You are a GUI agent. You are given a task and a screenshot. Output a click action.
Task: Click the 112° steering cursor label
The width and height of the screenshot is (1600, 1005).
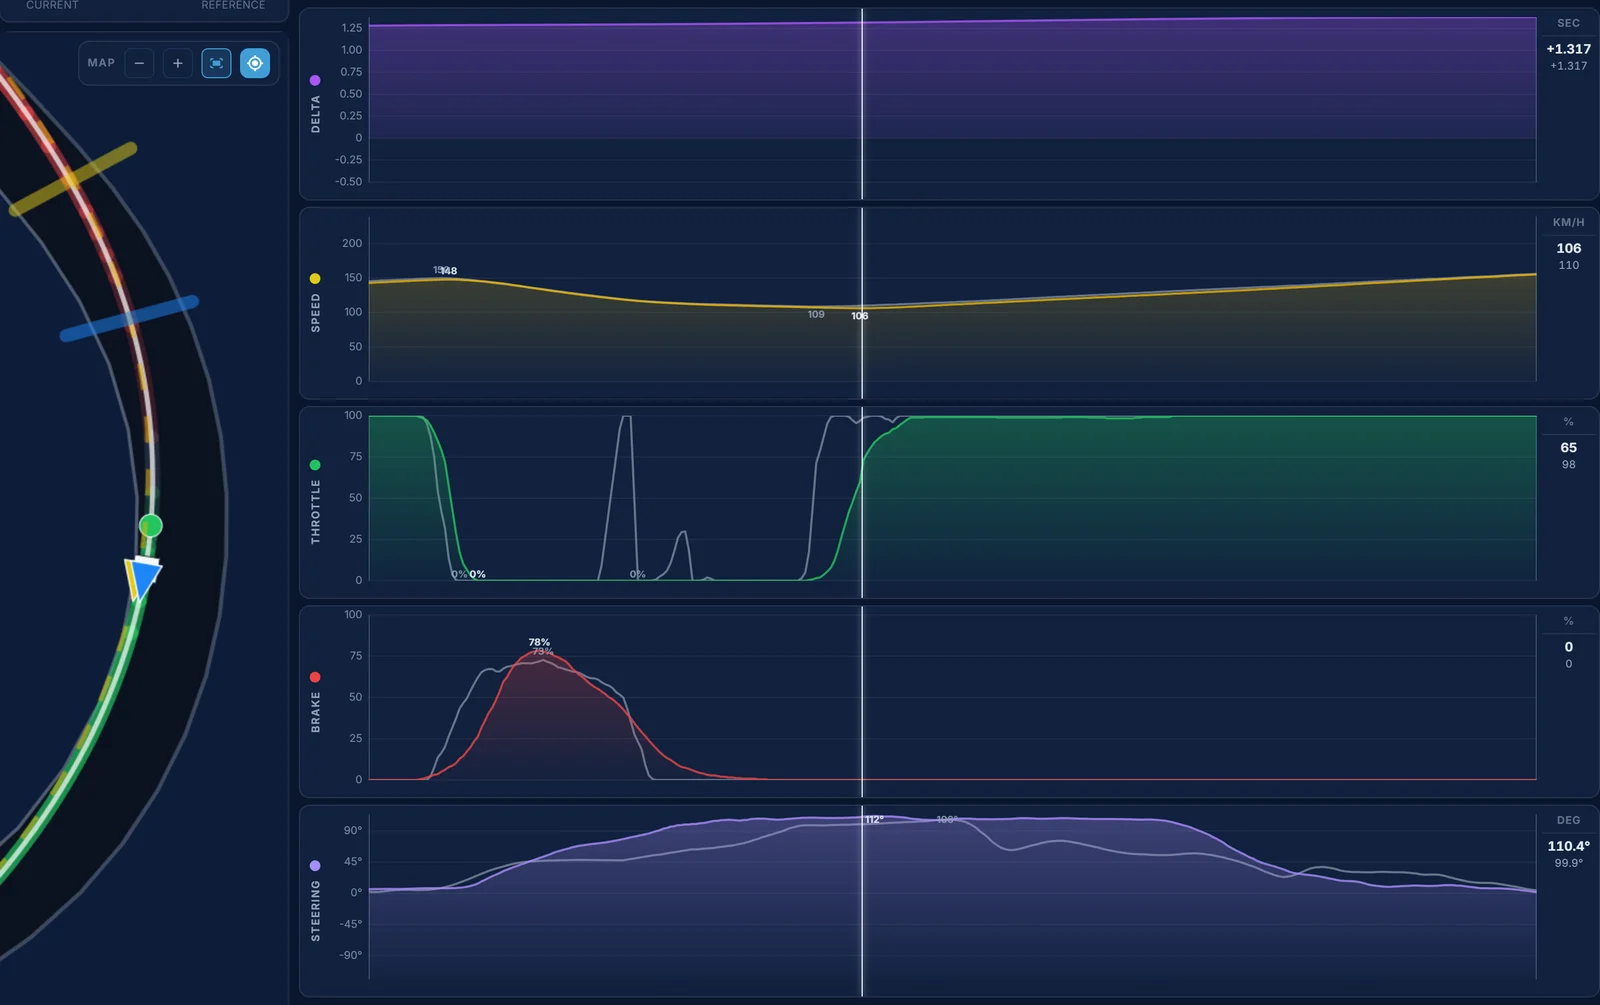(x=874, y=820)
